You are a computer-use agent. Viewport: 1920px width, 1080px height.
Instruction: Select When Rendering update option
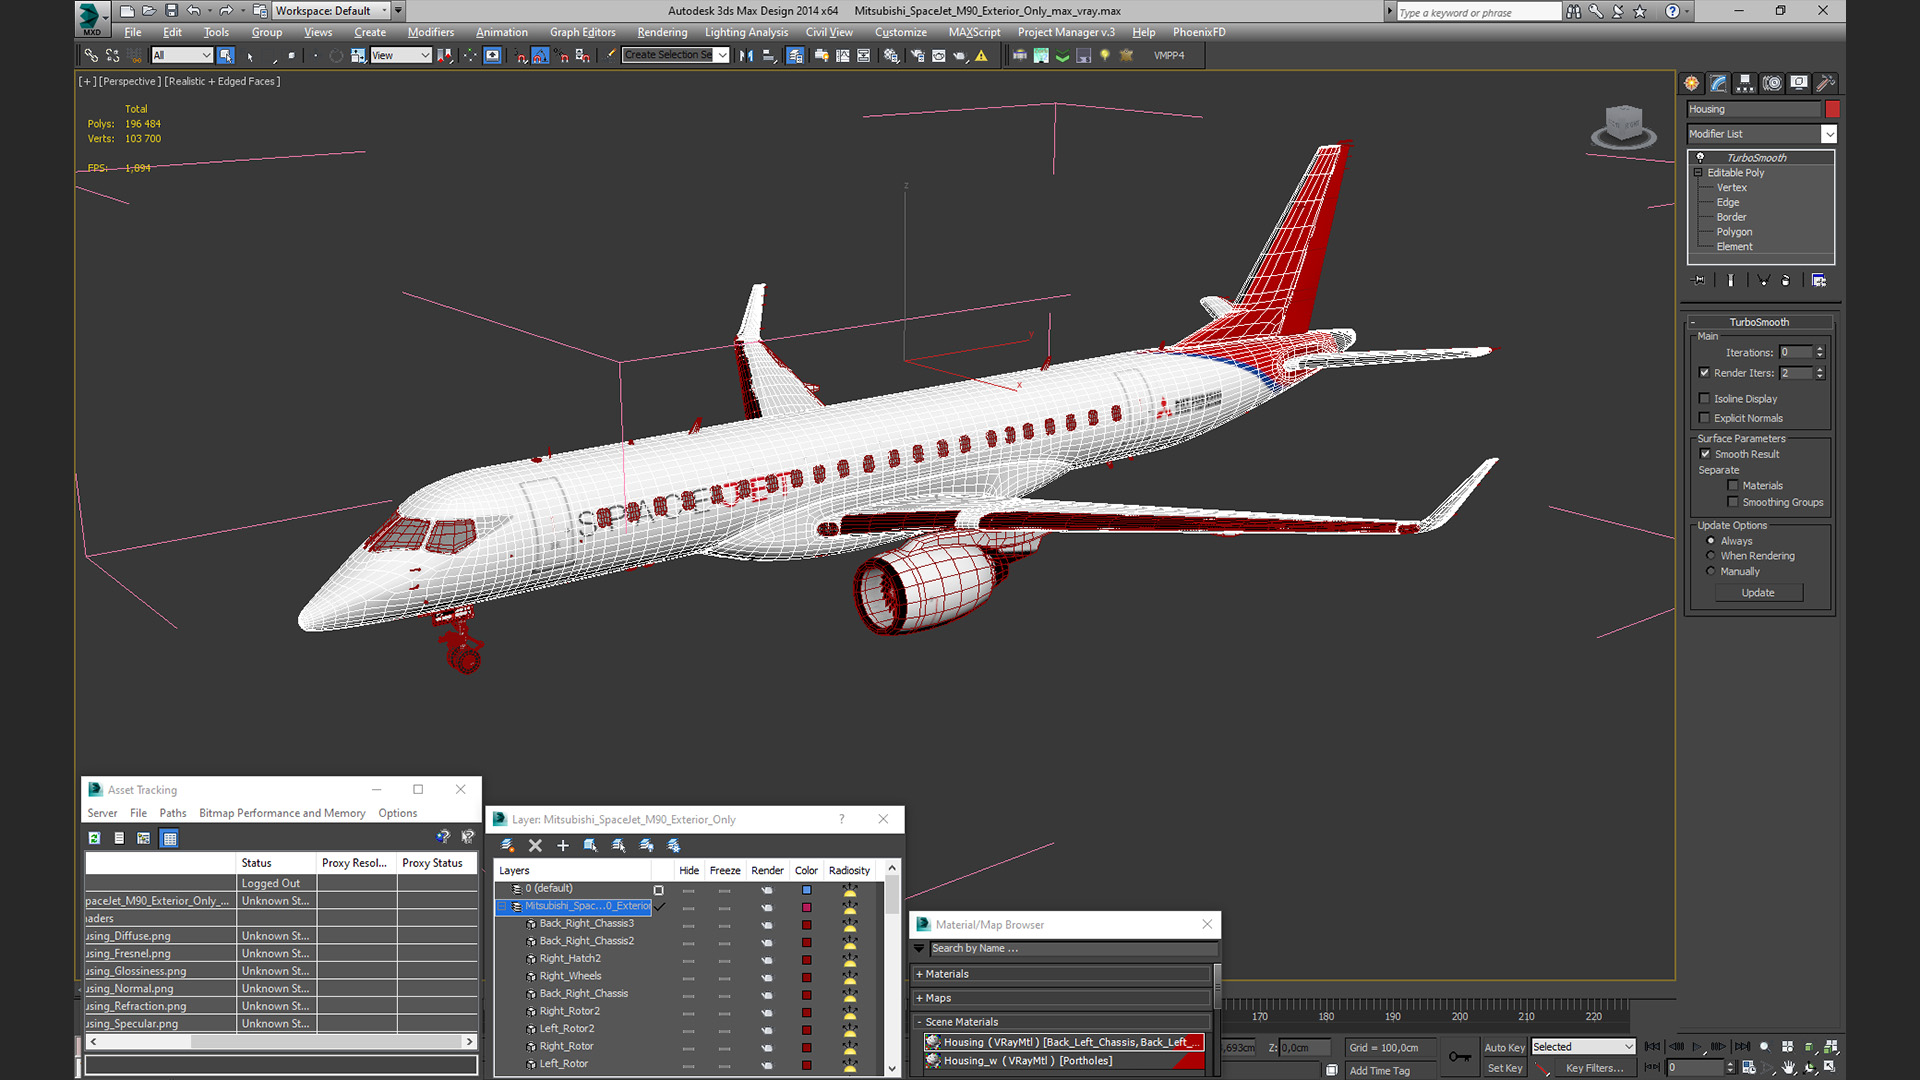click(x=1710, y=556)
